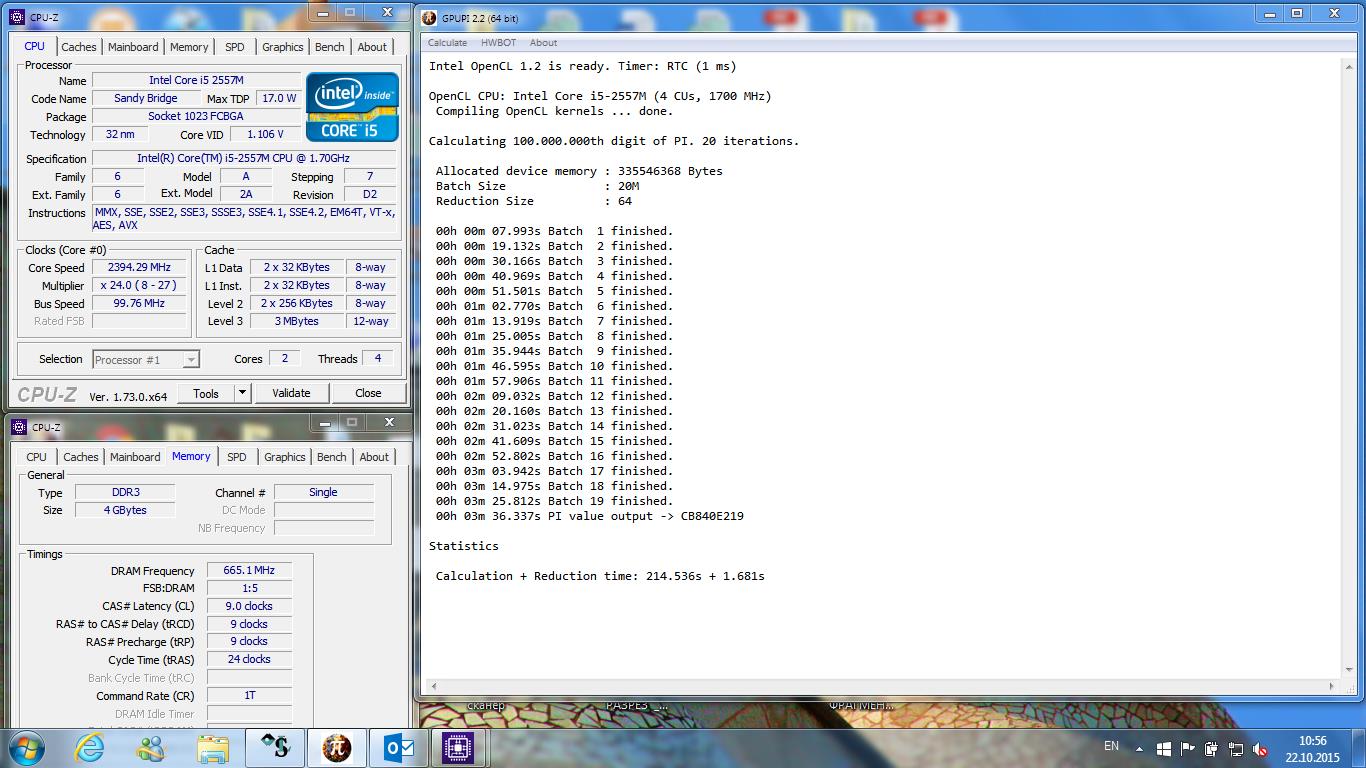This screenshot has height=768, width=1366.
Task: Switch to GPUPI via its taskbar icon
Action: tap(337, 747)
